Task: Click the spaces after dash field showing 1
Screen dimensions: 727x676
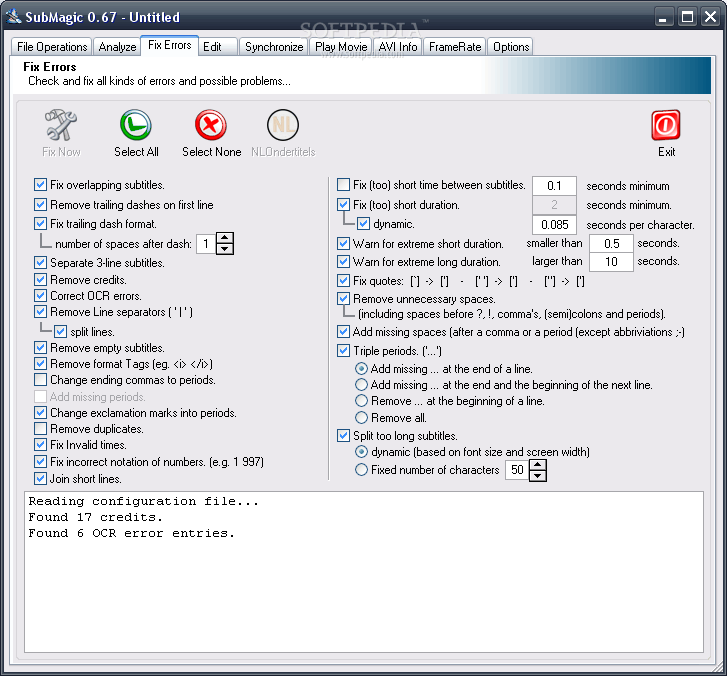Action: coord(206,243)
